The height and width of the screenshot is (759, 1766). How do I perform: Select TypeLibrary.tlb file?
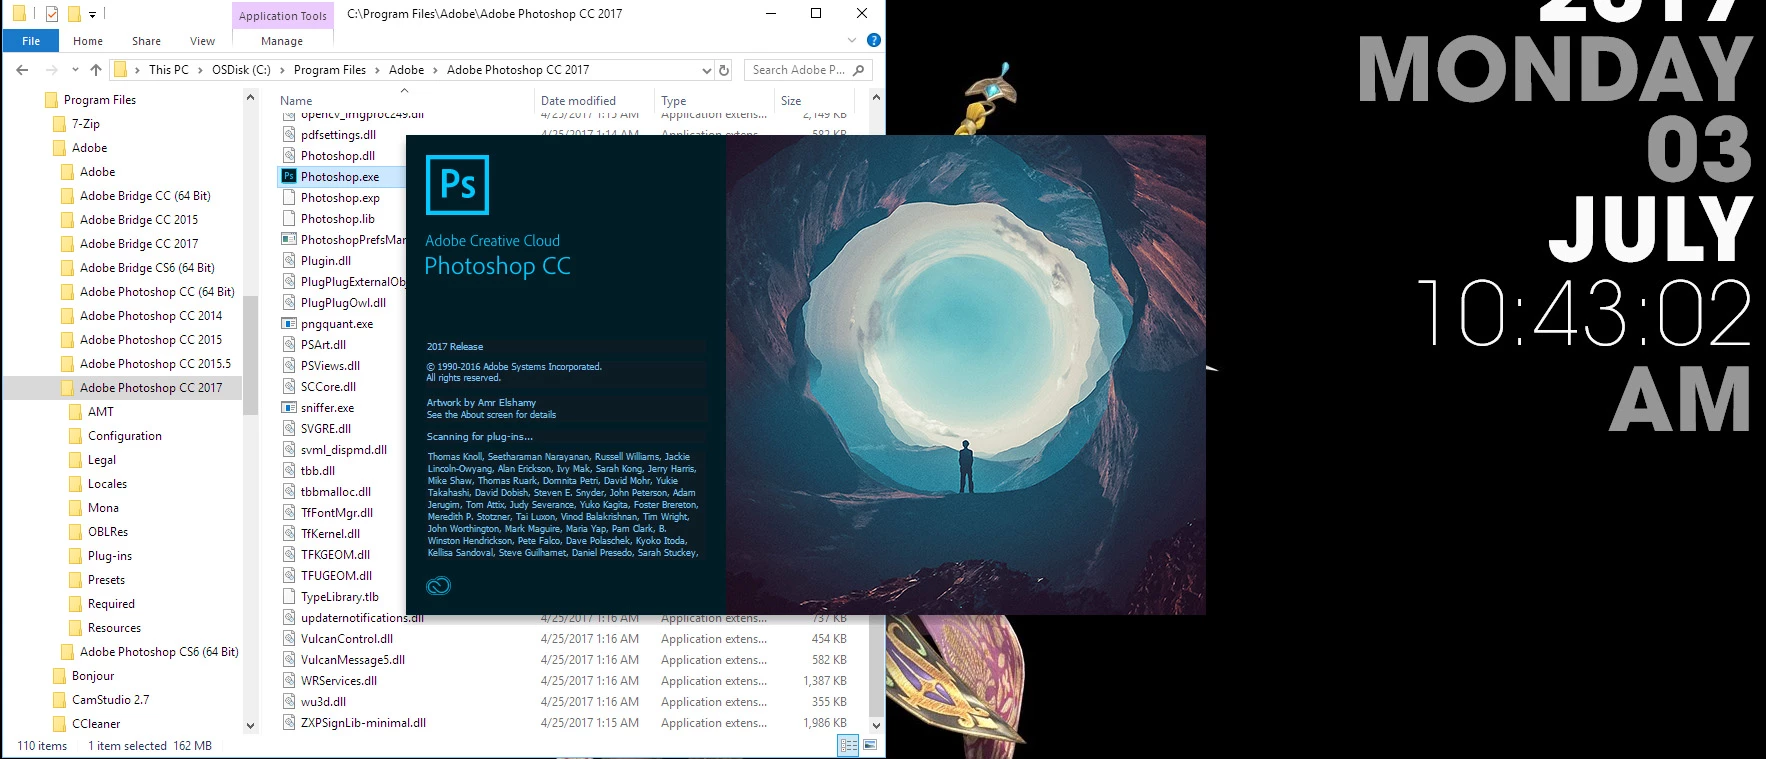[340, 597]
